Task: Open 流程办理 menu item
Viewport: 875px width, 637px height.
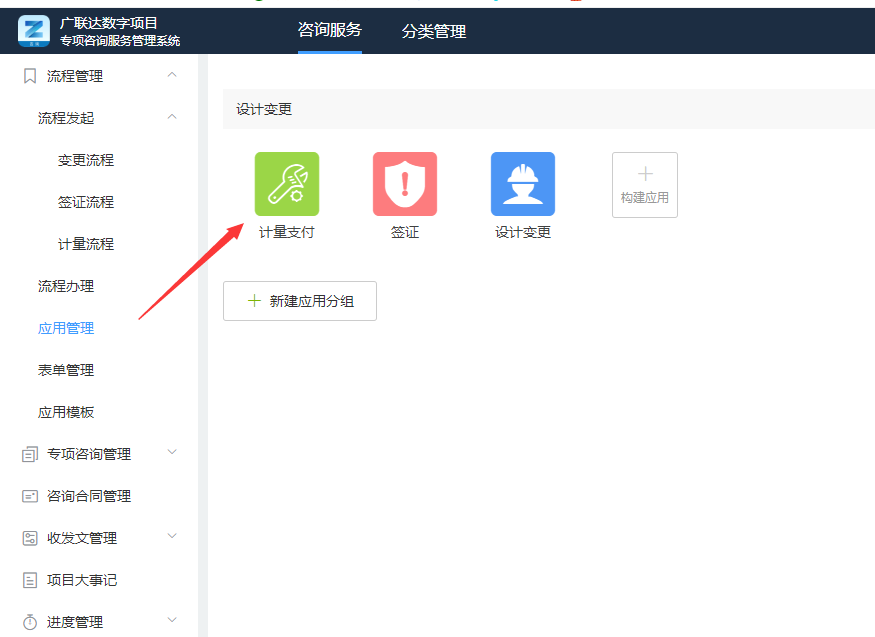Action: tap(66, 286)
